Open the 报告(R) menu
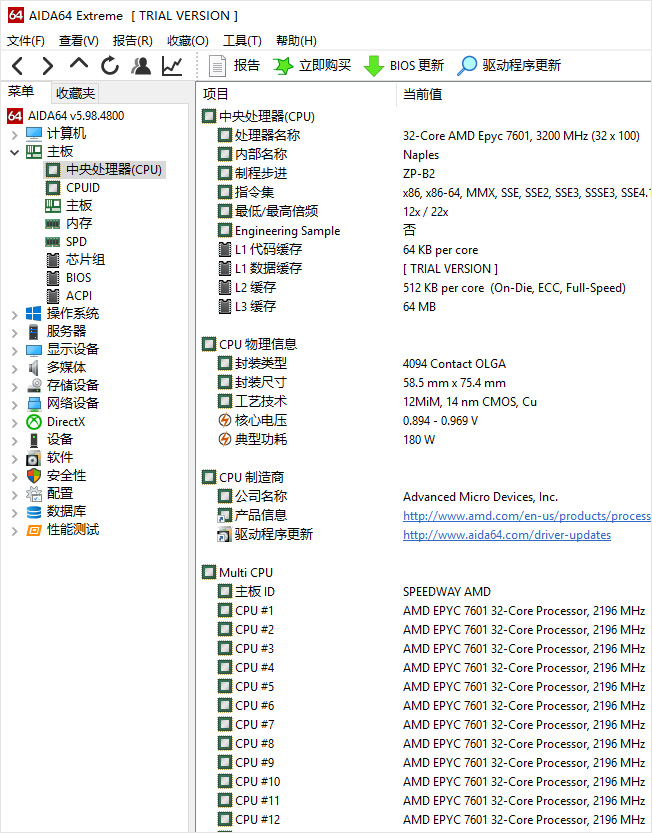The image size is (652, 833). pyautogui.click(x=133, y=41)
